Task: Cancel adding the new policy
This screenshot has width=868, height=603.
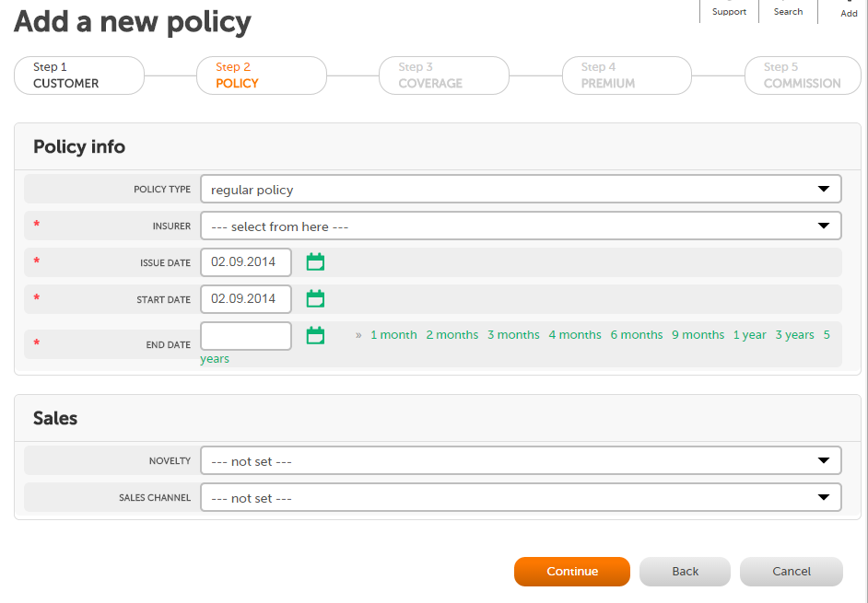Action: [791, 571]
